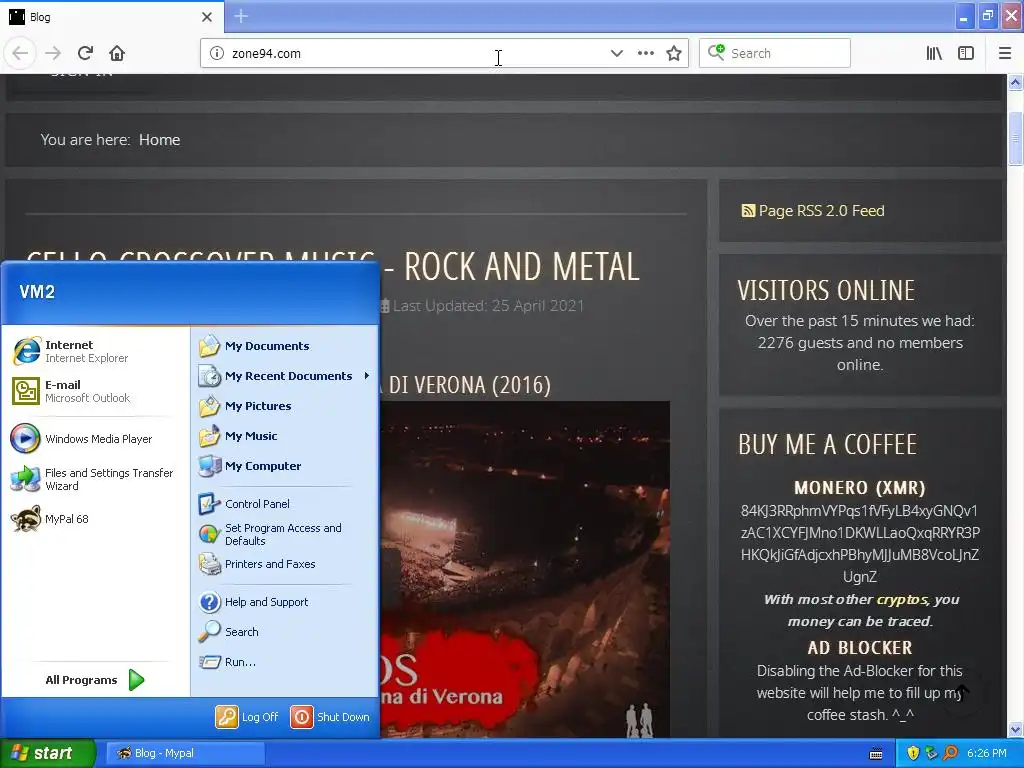The height and width of the screenshot is (768, 1024).
Task: Expand My Recent Documents submenu
Action: [285, 376]
